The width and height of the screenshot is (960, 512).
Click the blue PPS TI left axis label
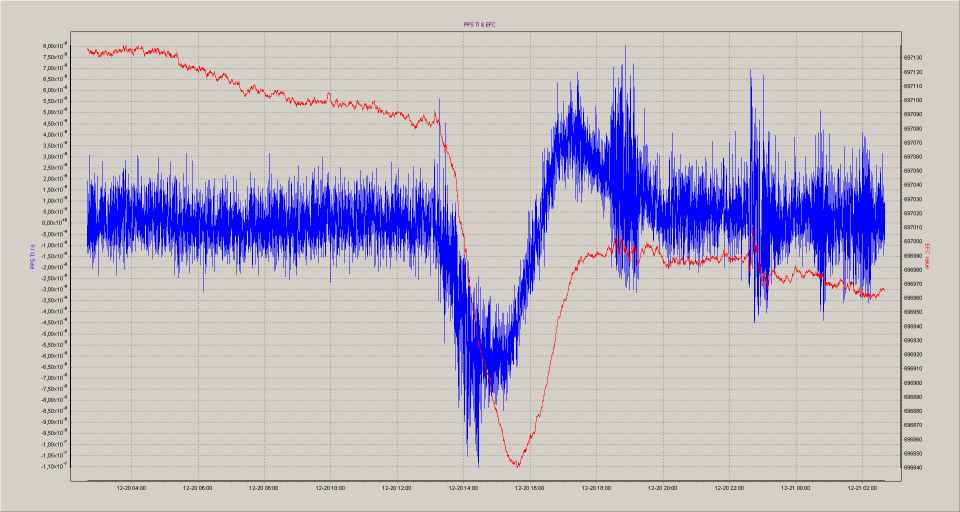(33, 258)
